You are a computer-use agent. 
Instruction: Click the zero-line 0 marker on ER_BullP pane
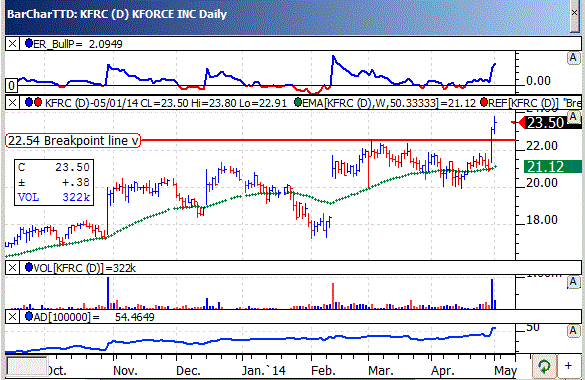point(11,86)
